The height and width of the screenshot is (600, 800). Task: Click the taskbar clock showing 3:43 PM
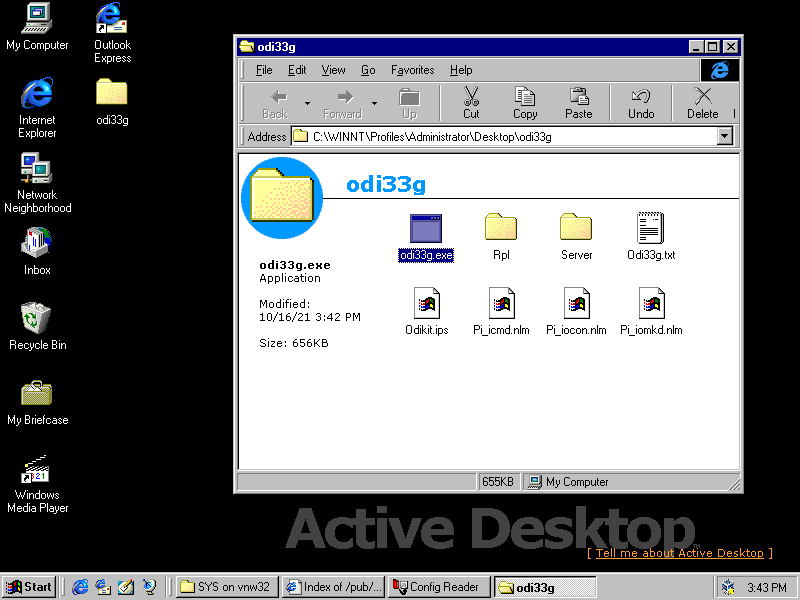[x=767, y=587]
